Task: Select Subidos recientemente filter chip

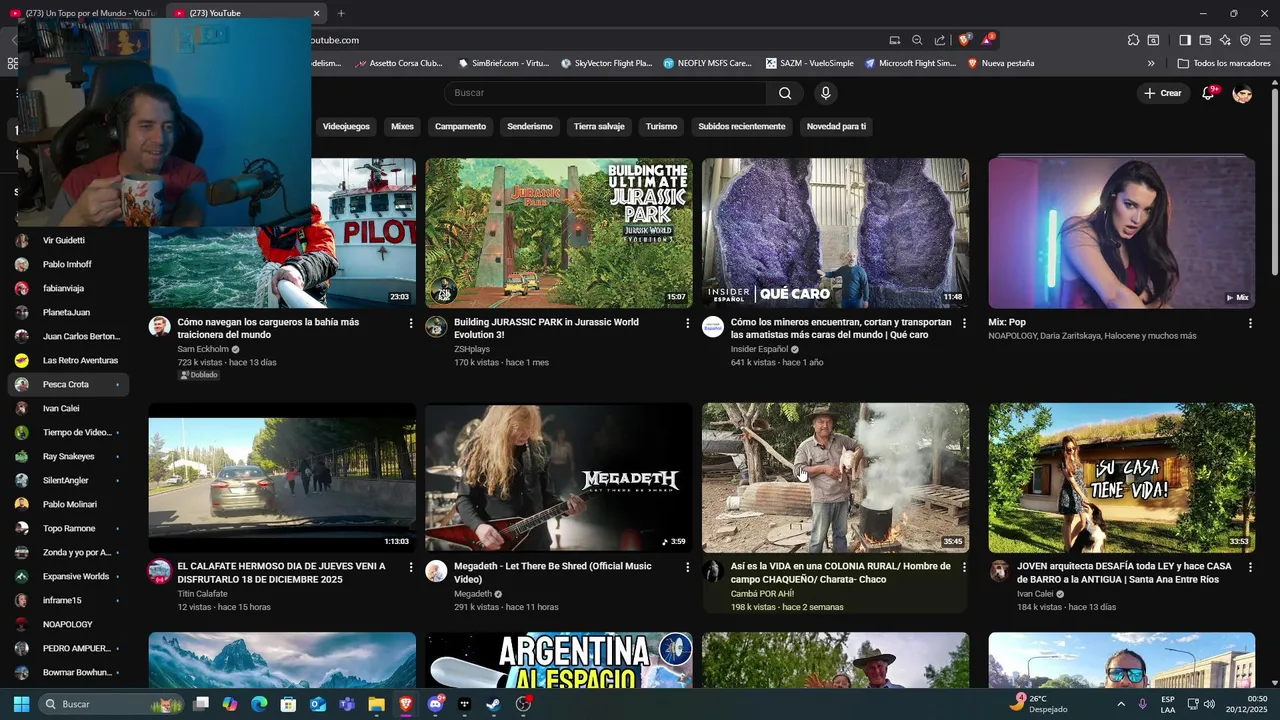Action: [x=742, y=127]
